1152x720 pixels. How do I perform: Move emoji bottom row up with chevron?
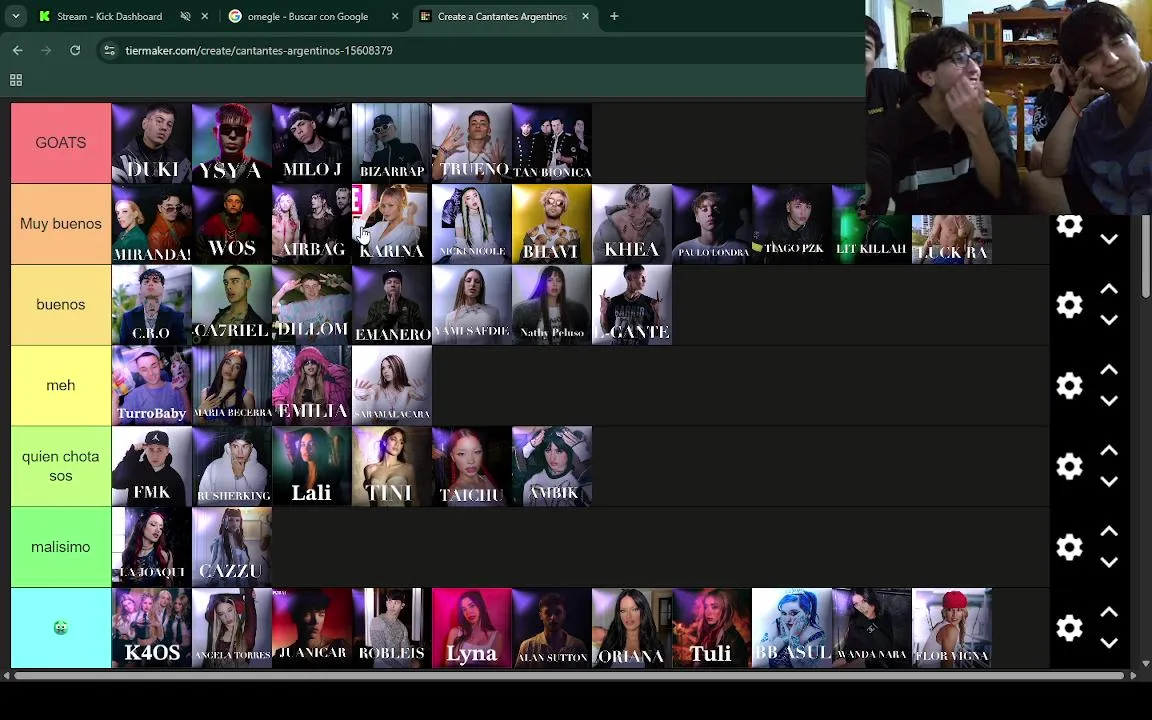click(1109, 612)
